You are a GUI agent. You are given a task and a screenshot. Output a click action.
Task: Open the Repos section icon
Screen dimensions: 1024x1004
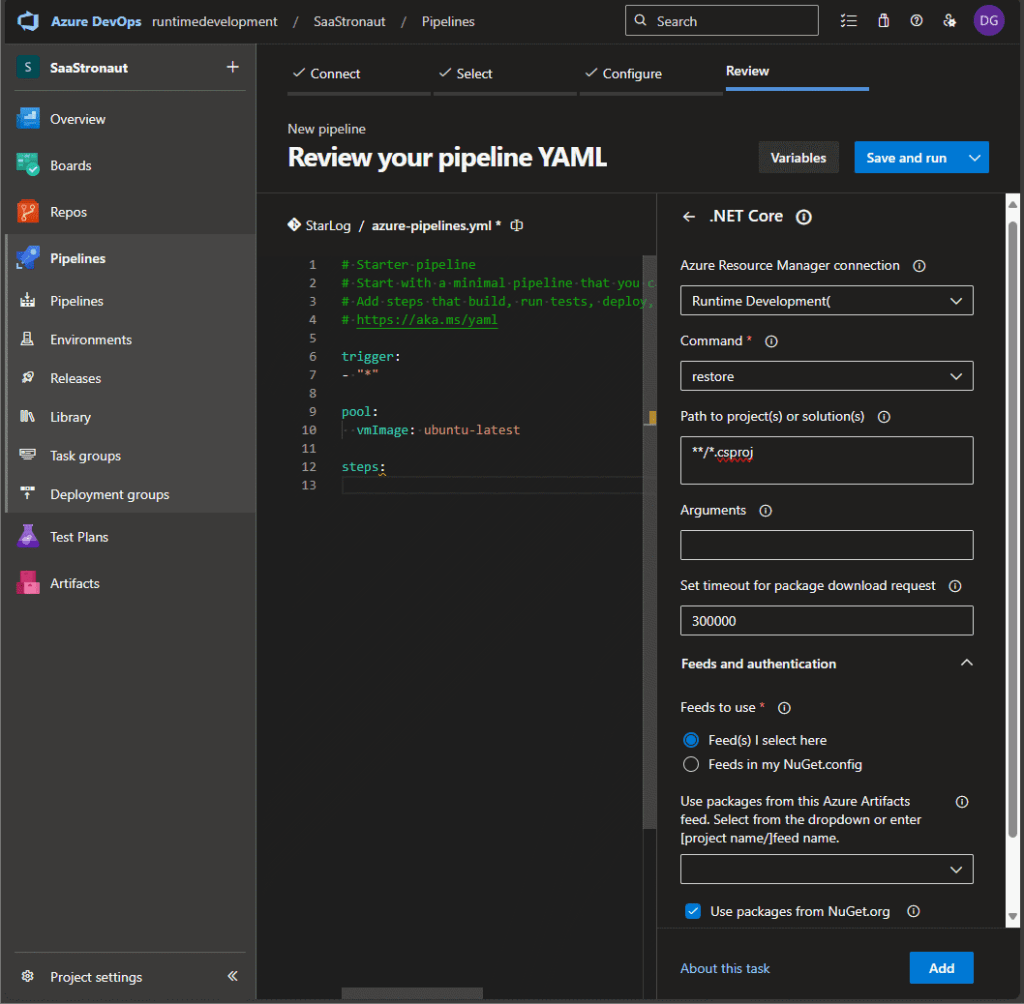pyautogui.click(x=28, y=212)
